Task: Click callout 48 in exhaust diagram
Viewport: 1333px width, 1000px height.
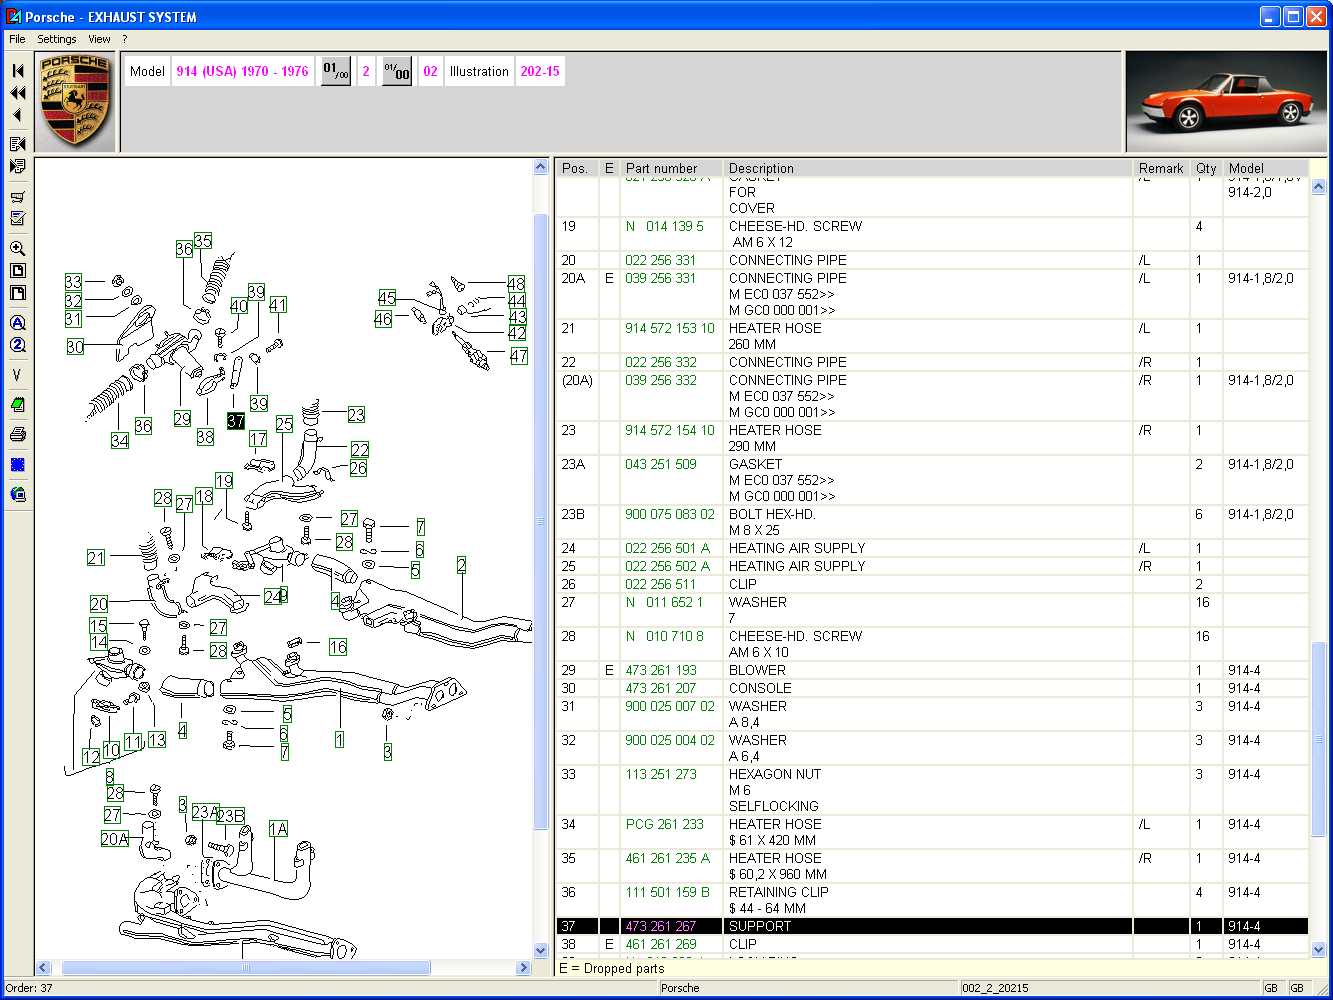Action: click(x=516, y=284)
